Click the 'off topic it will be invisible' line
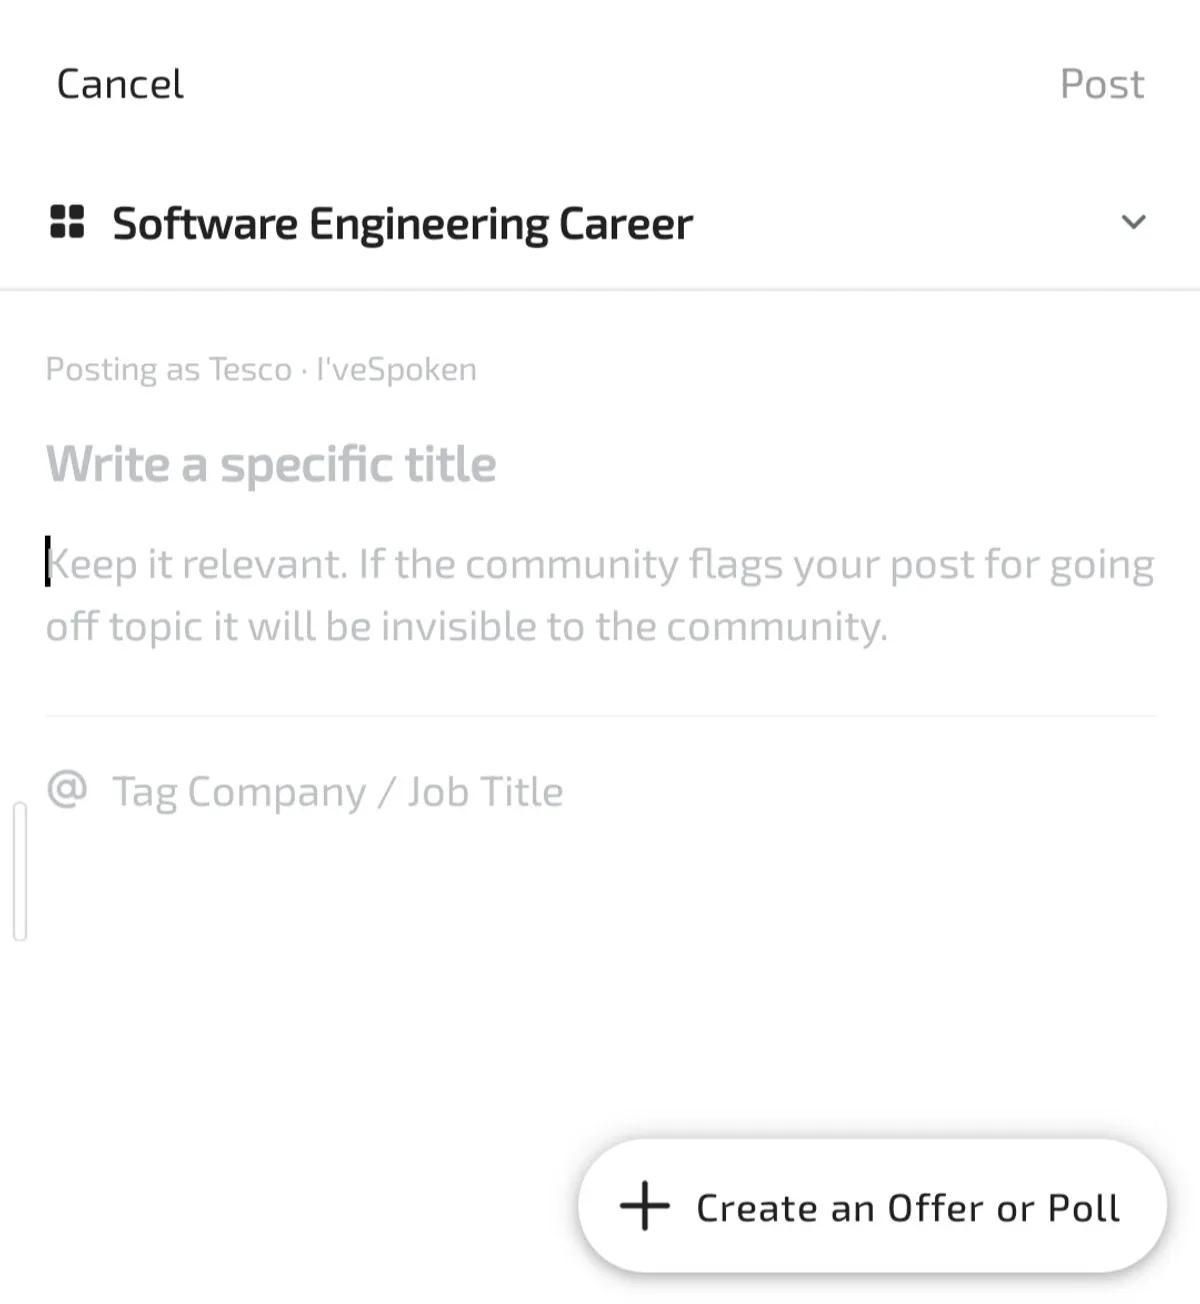Image resolution: width=1200 pixels, height=1304 pixels. click(466, 627)
